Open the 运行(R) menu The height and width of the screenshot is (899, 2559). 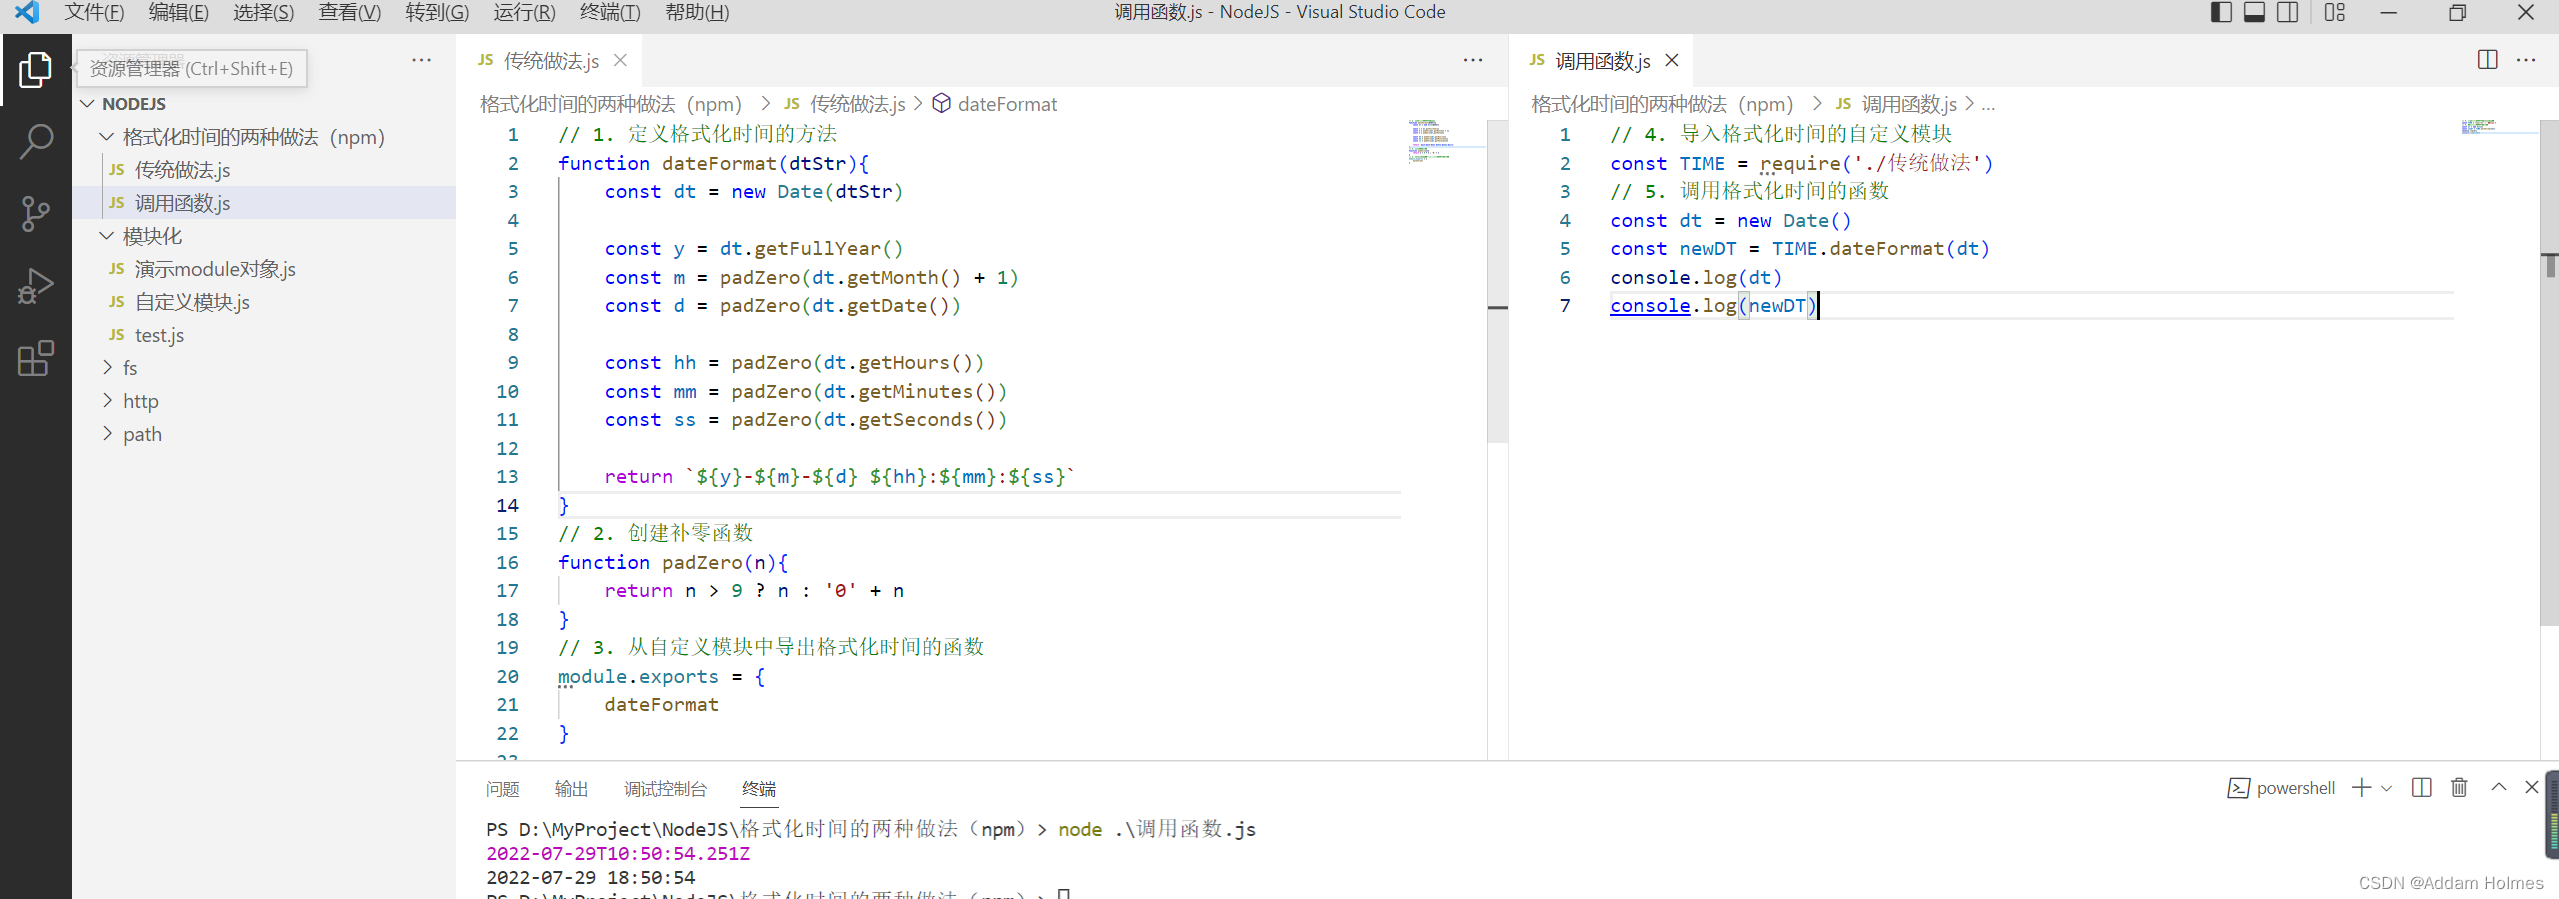pos(524,12)
